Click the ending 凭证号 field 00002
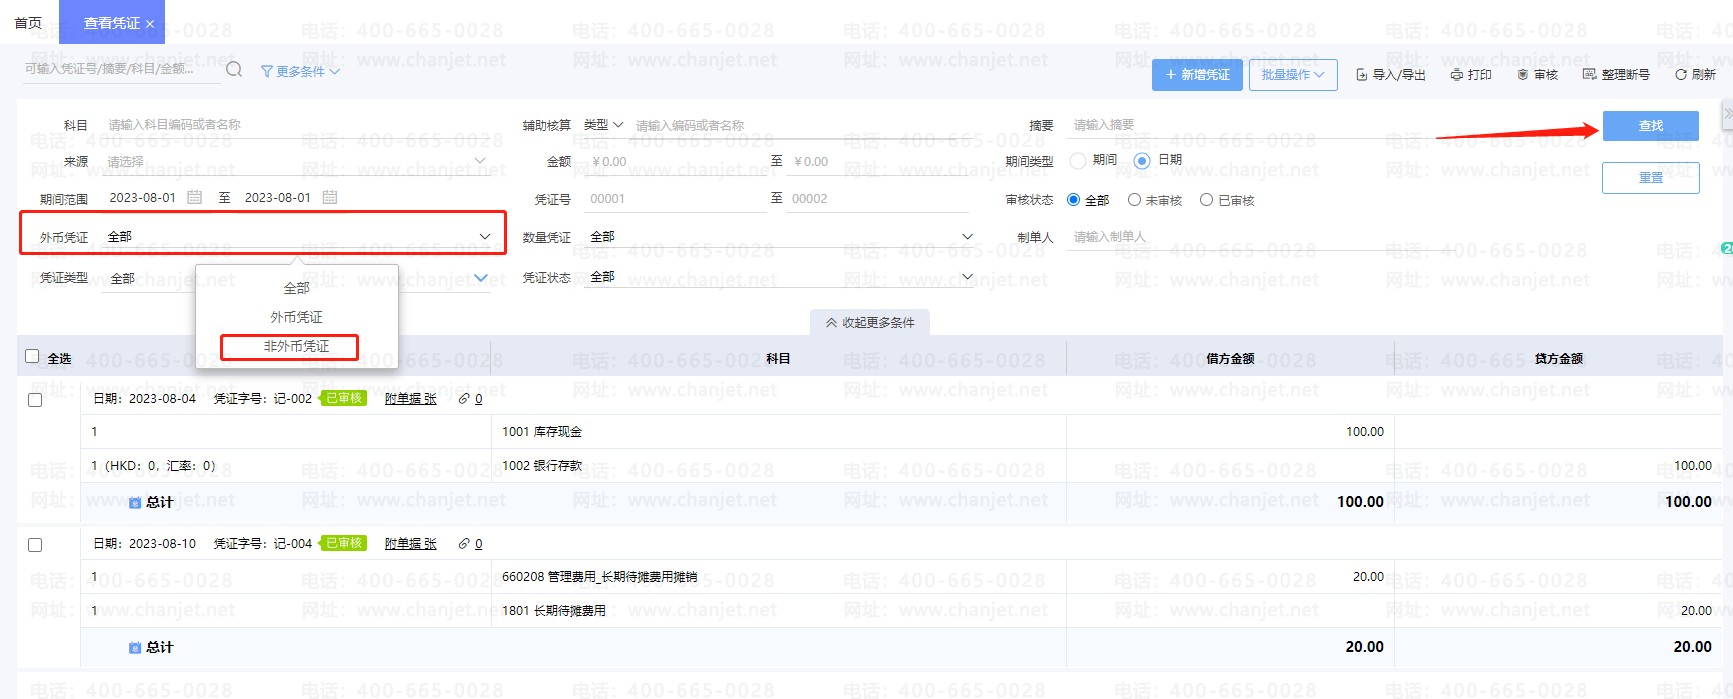This screenshot has height=699, width=1733. 879,199
